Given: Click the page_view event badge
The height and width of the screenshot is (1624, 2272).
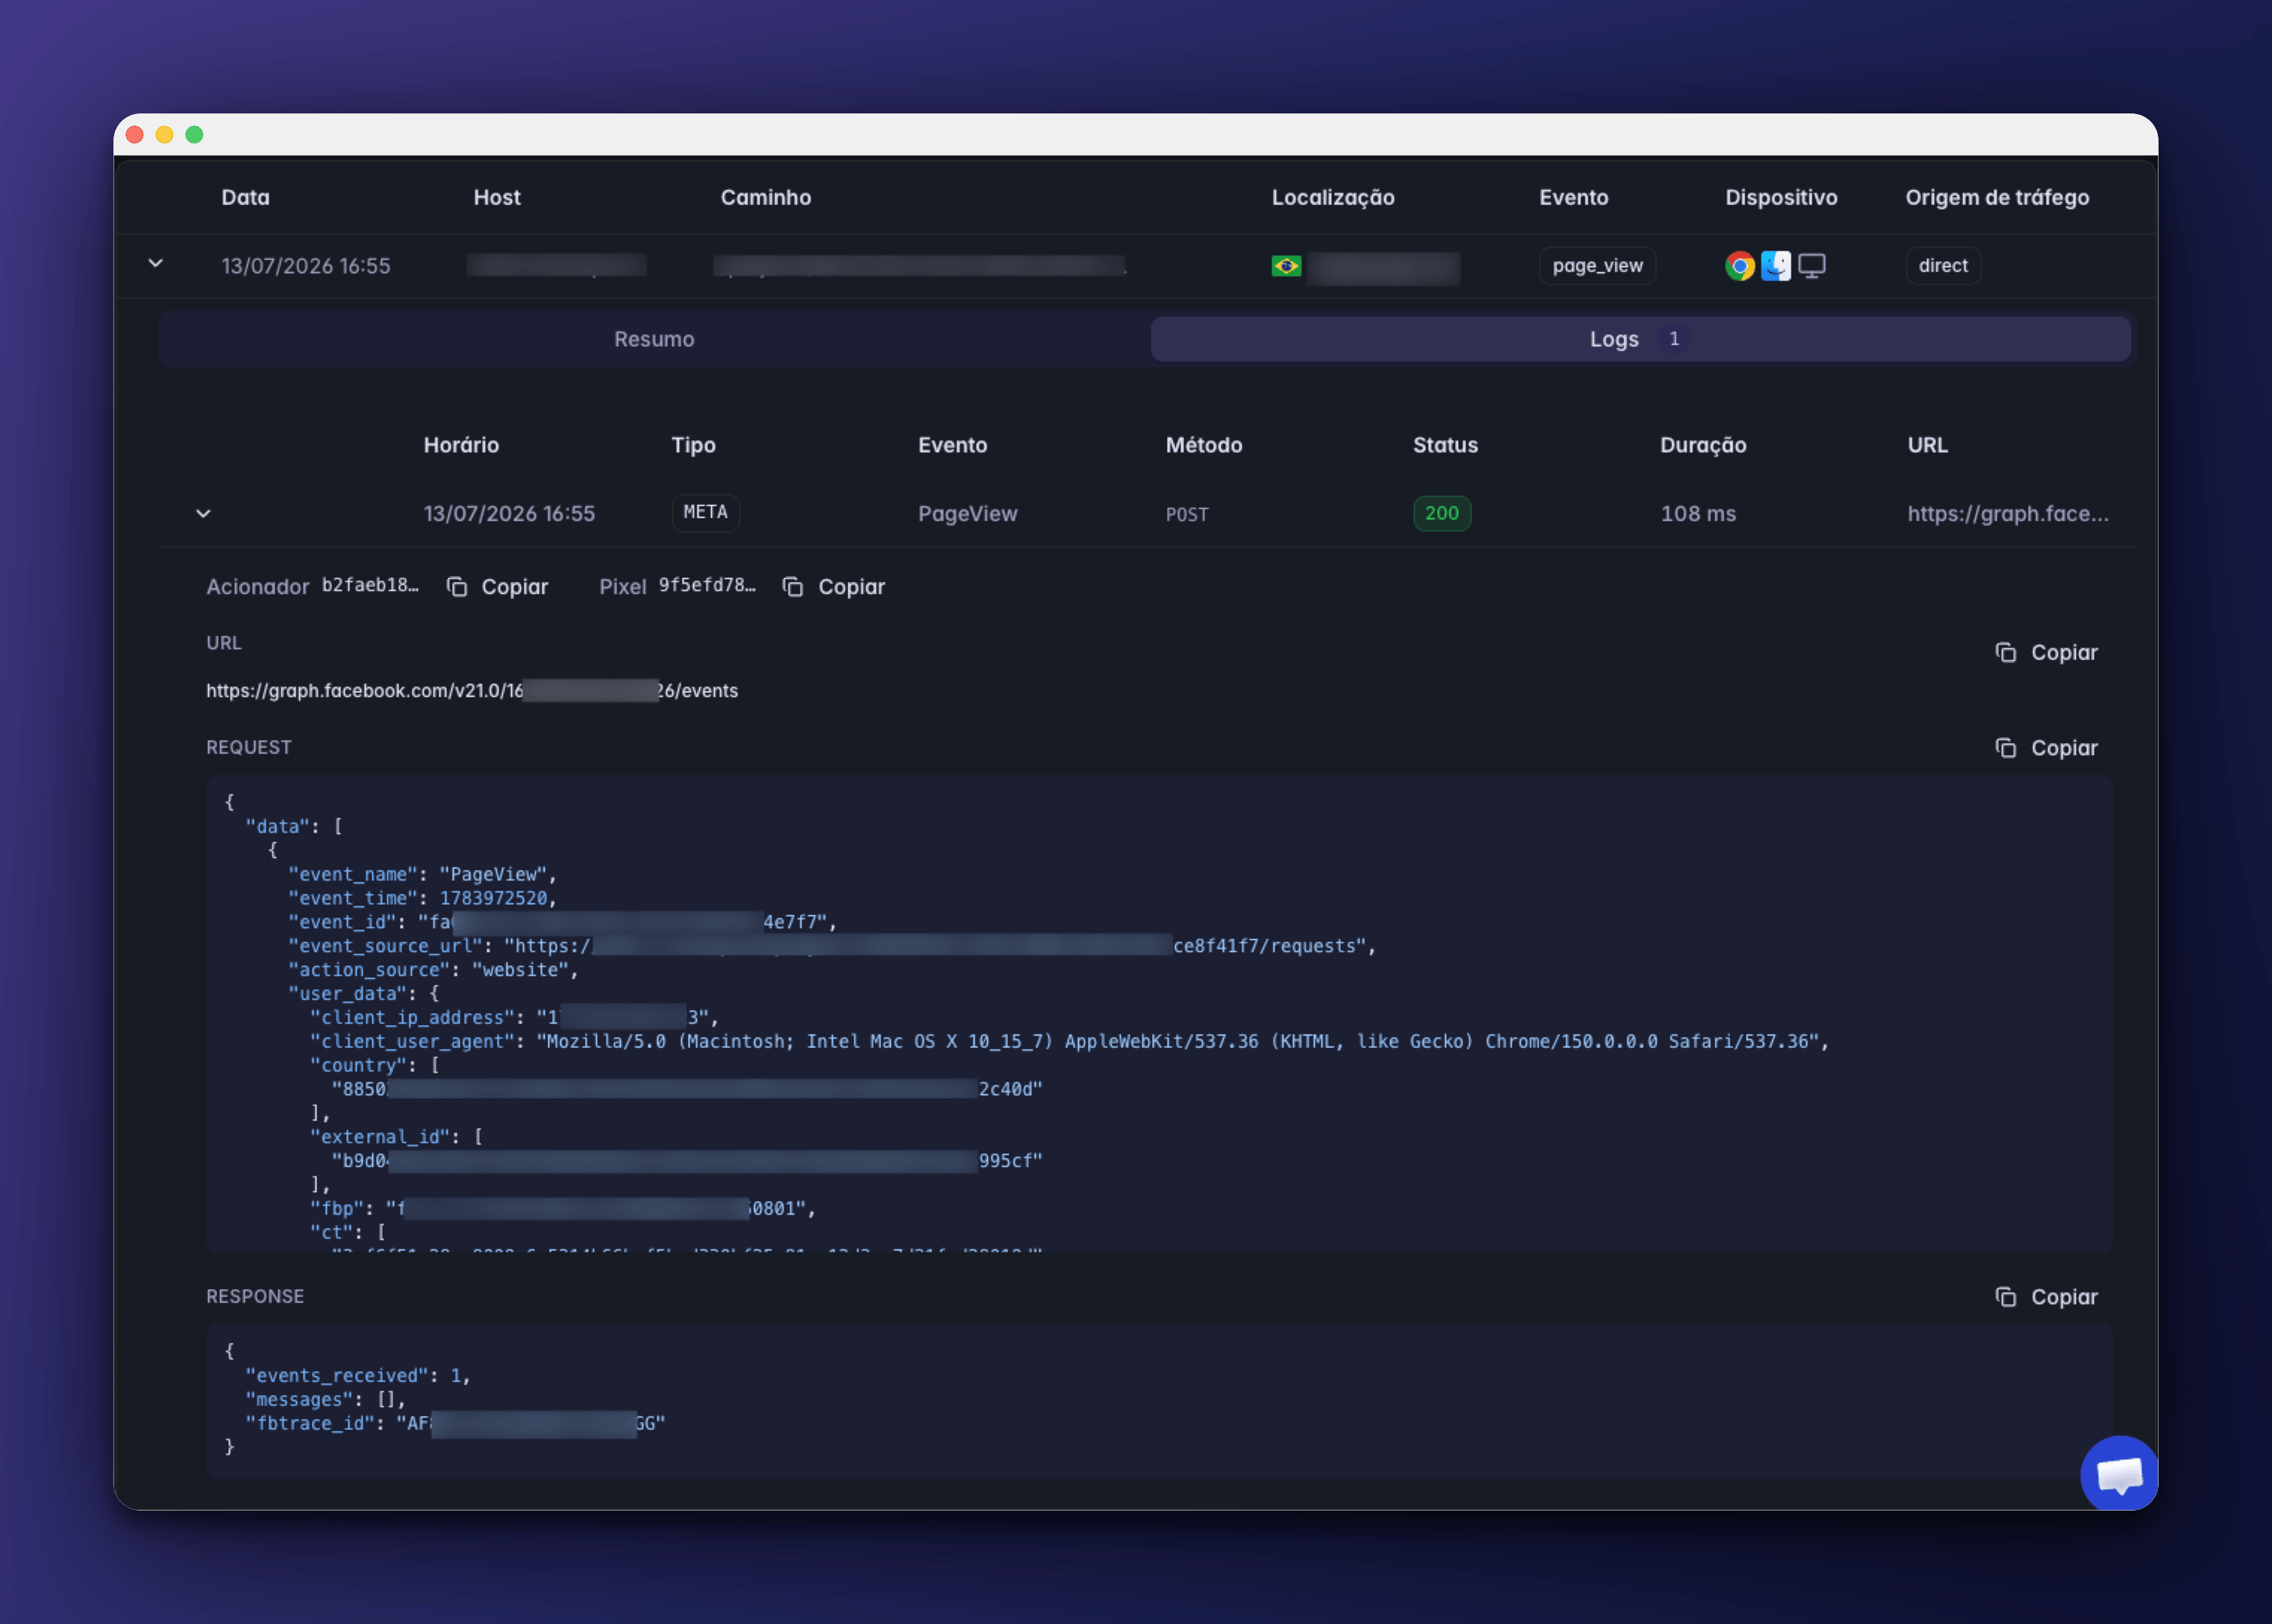Looking at the screenshot, I should [1597, 265].
